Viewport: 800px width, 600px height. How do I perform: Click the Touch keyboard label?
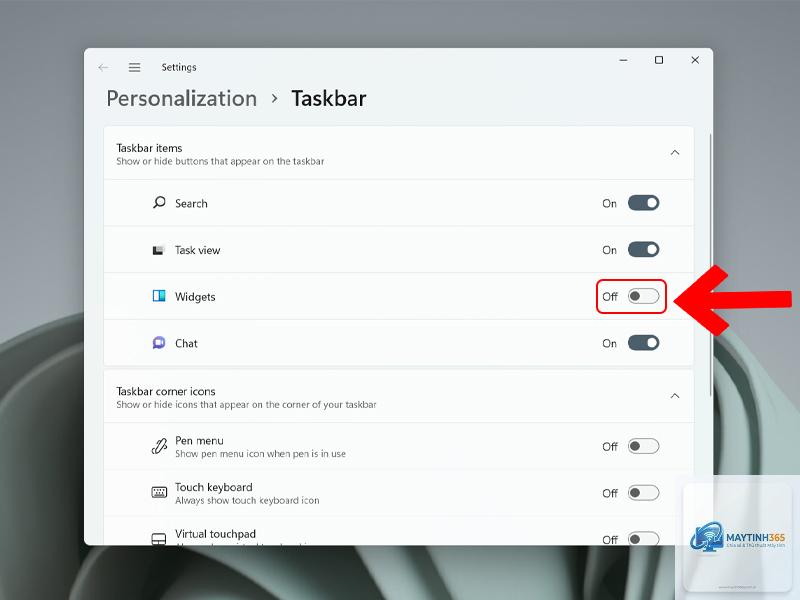click(214, 487)
